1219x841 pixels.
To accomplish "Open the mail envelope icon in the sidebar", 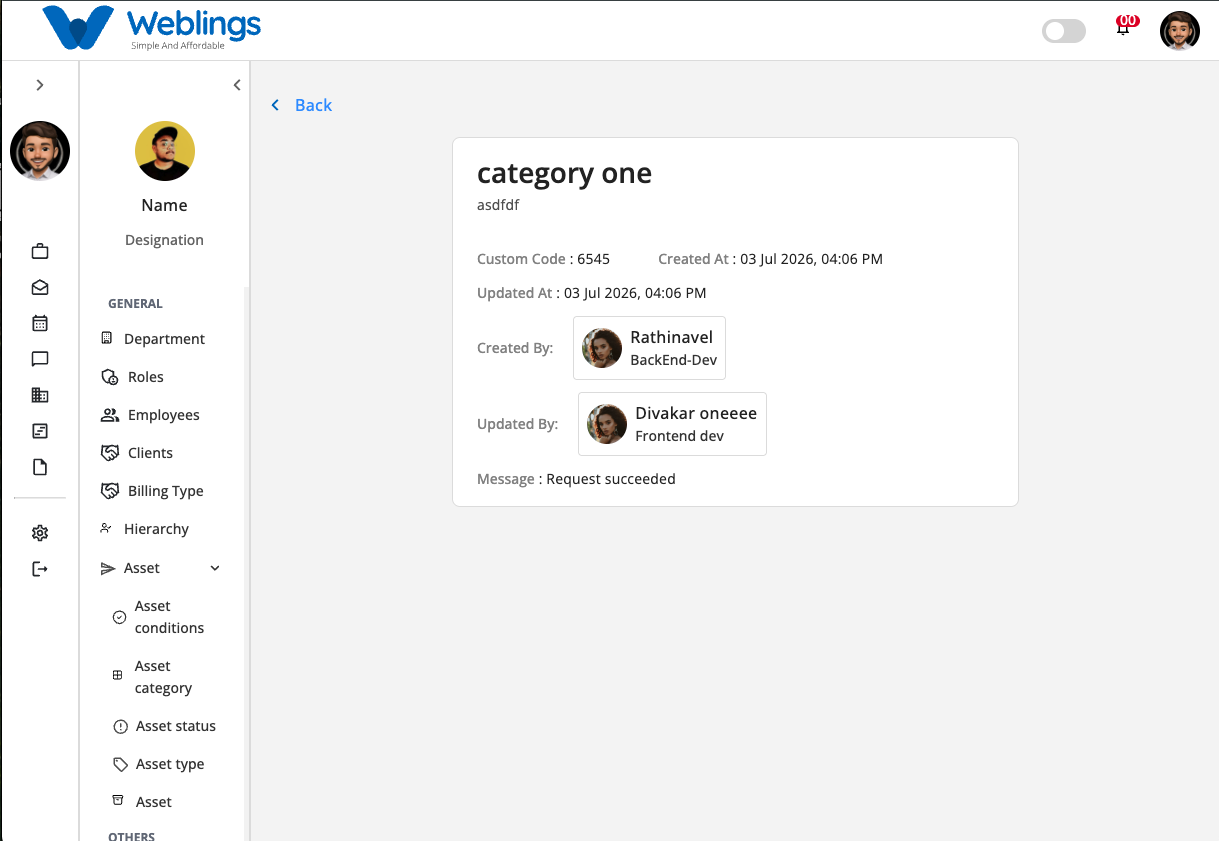I will click(x=40, y=287).
